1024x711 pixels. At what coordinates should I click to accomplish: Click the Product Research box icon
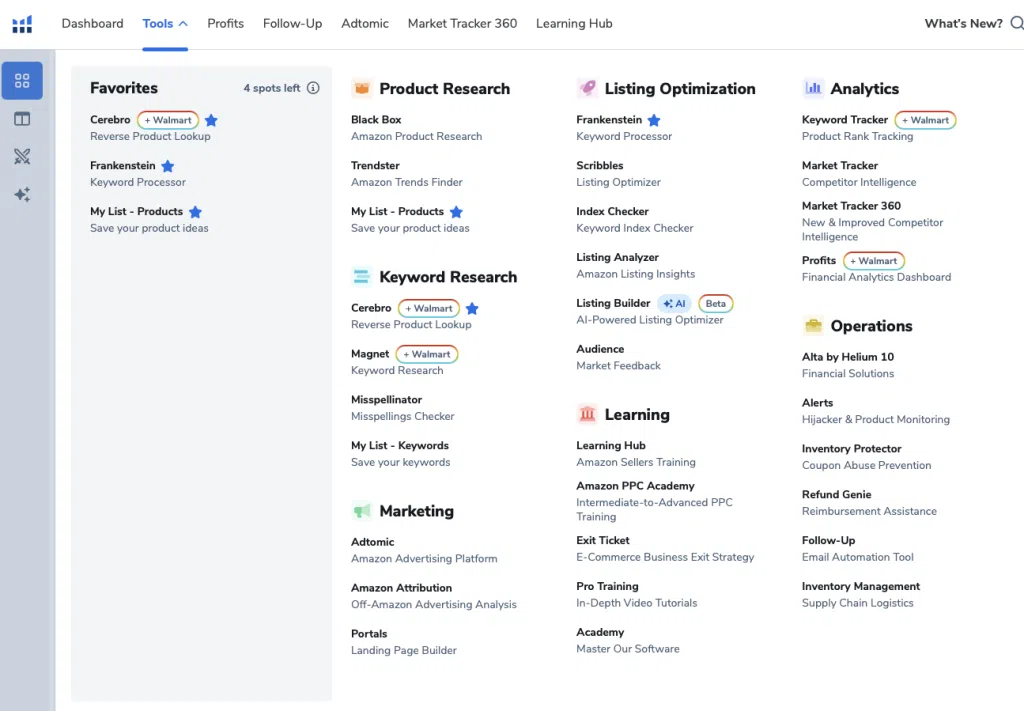(x=362, y=88)
